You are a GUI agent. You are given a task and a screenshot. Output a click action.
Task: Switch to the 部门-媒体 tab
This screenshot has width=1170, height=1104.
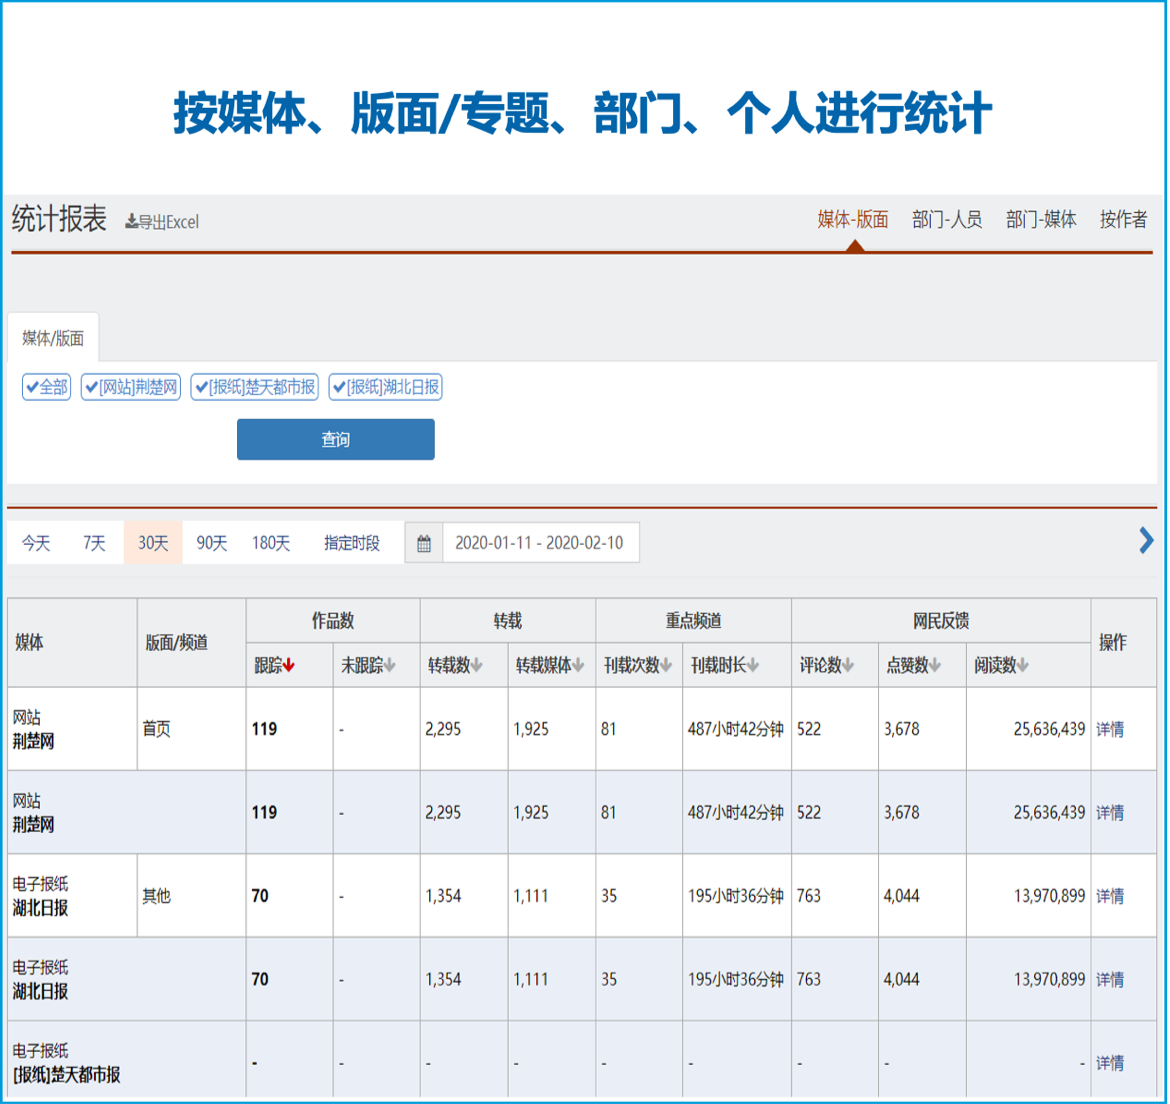click(1041, 219)
